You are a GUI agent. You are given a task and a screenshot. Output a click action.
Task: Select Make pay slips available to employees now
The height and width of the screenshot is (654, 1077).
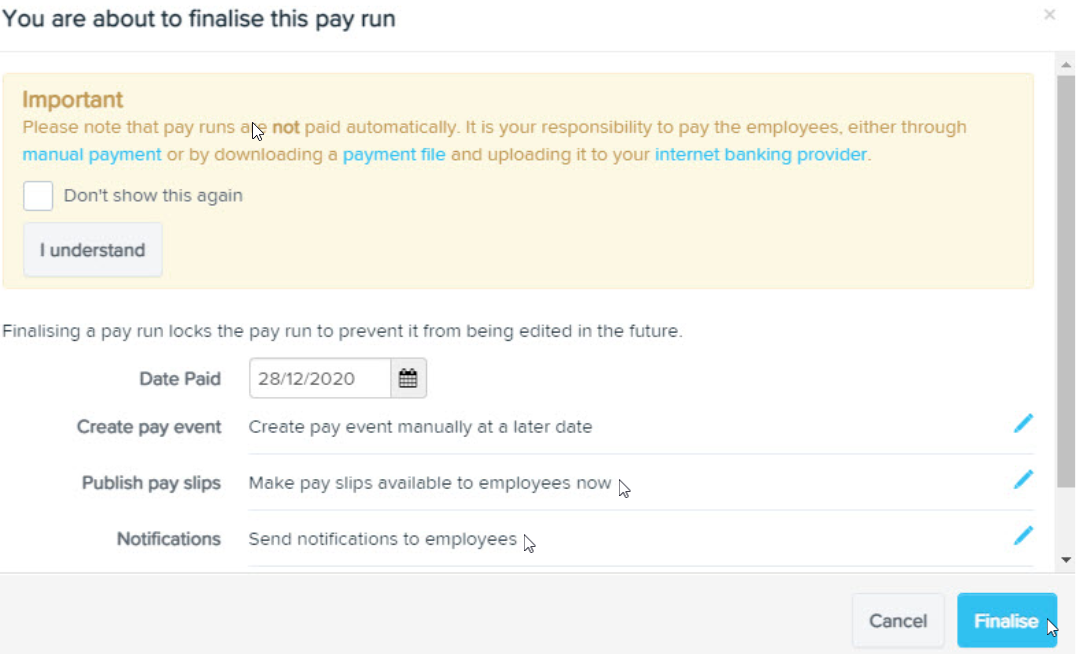[430, 483]
